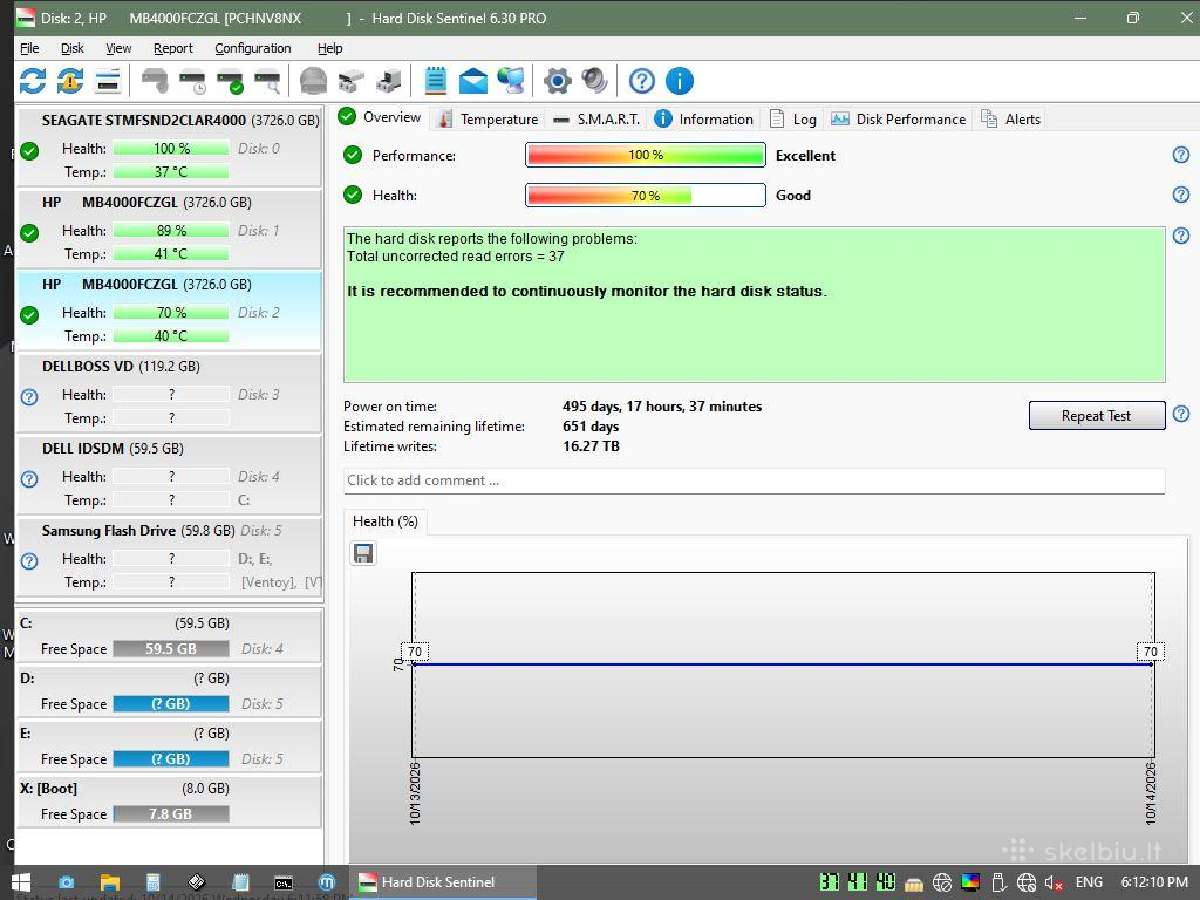Click the C: Free Space 59.5 GB bar
Screen dimensions: 1200x900
tap(171, 649)
